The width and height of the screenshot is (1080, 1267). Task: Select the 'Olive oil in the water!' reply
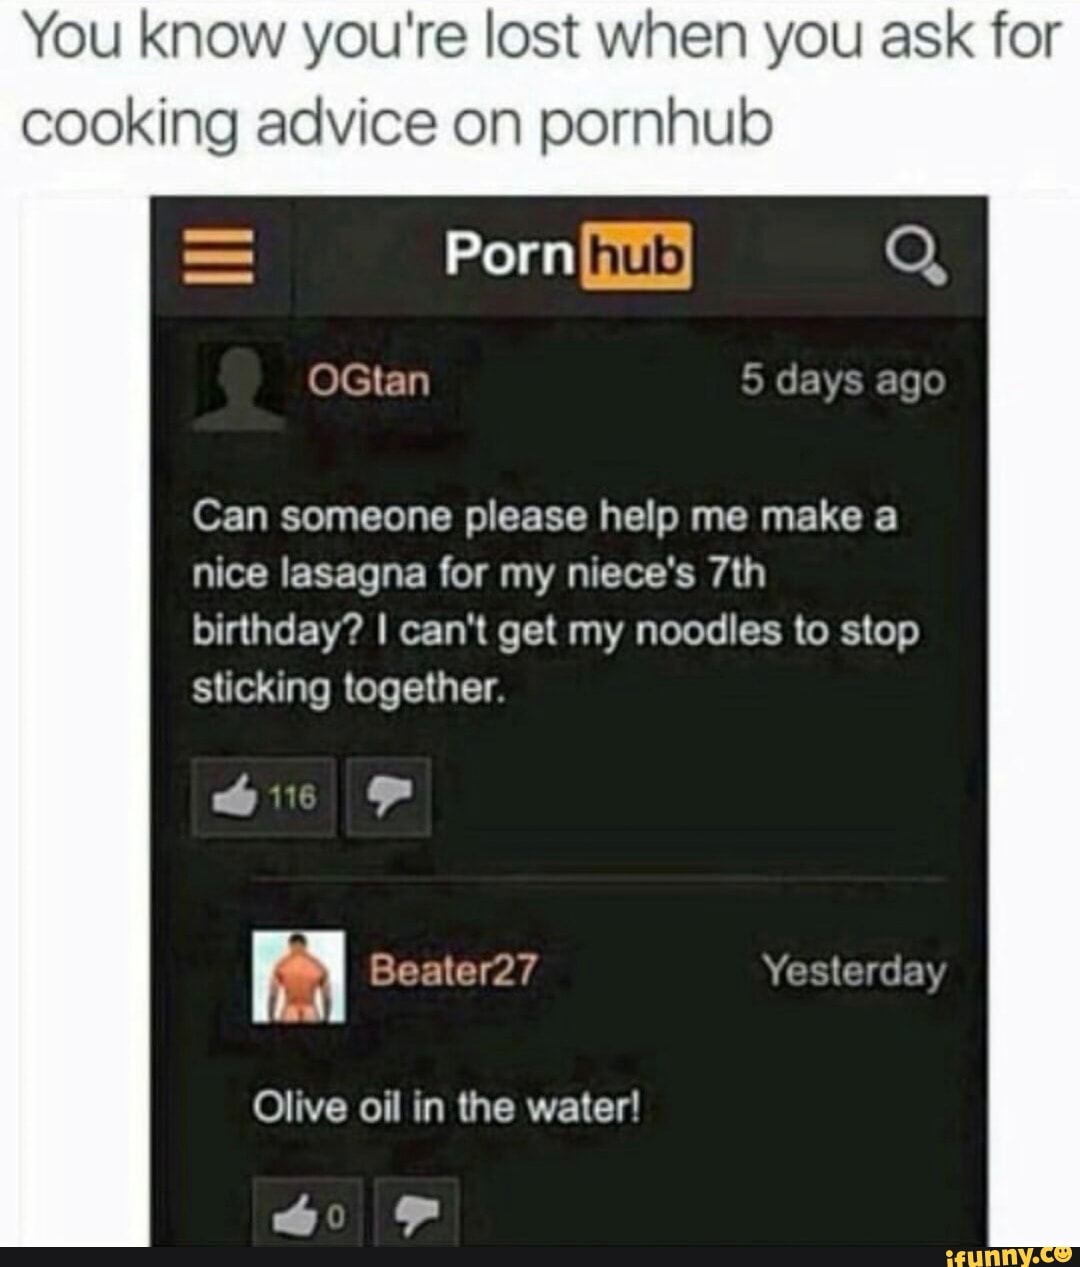click(x=447, y=1108)
